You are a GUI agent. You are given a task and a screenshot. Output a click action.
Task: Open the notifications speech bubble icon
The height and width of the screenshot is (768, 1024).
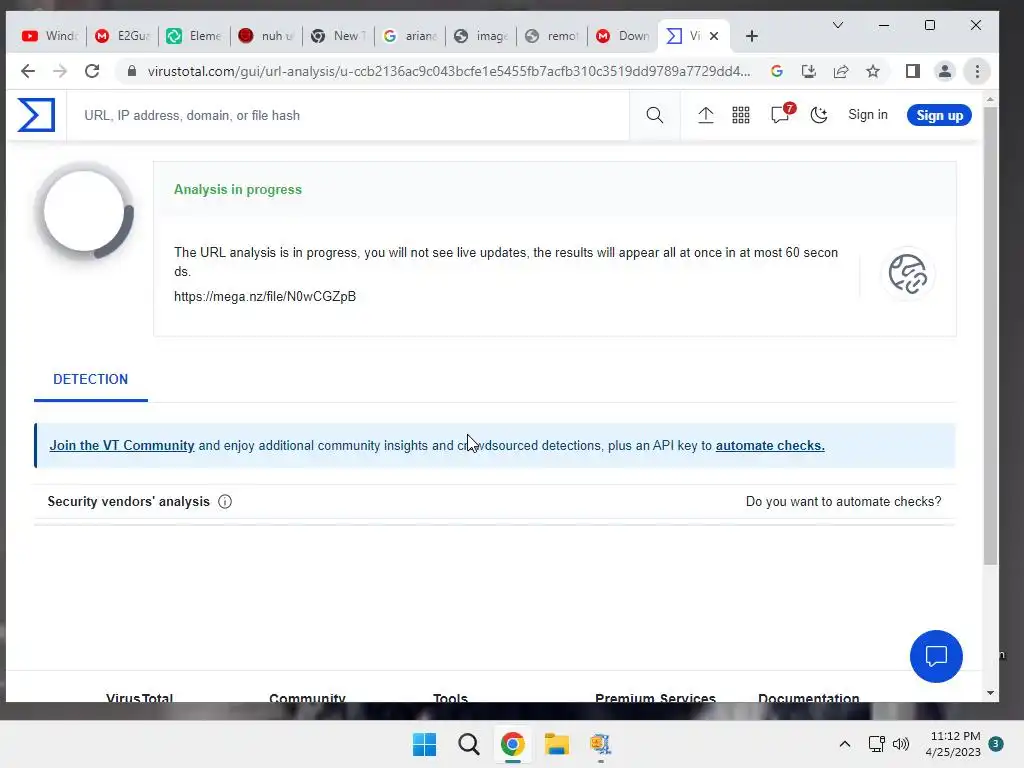(780, 115)
